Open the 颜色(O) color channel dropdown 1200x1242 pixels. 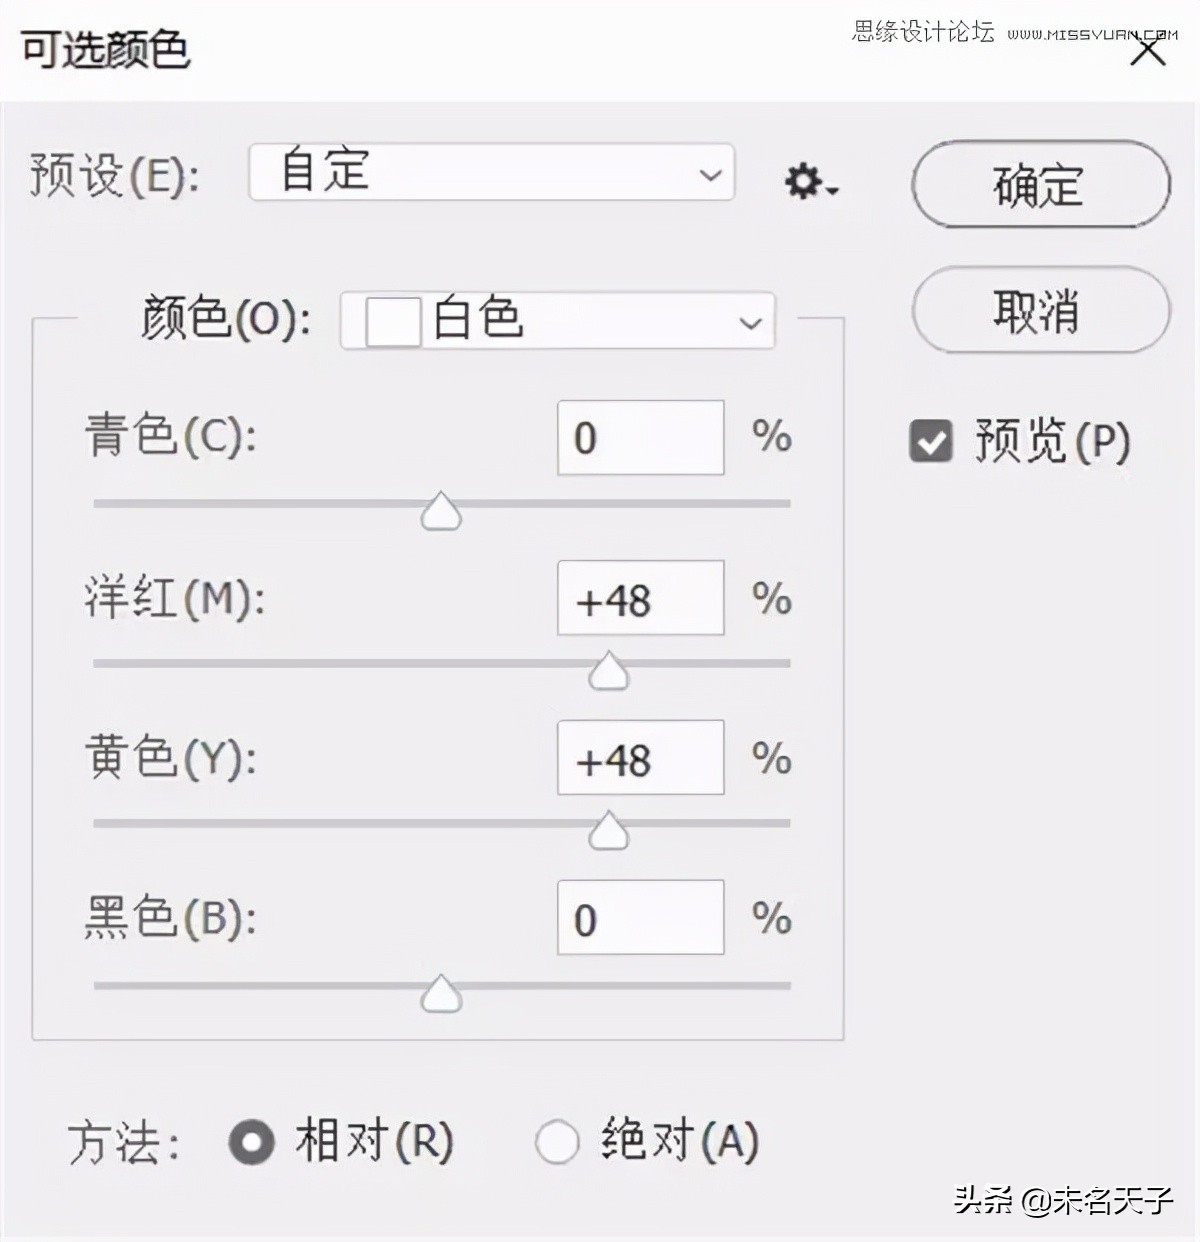click(x=748, y=322)
